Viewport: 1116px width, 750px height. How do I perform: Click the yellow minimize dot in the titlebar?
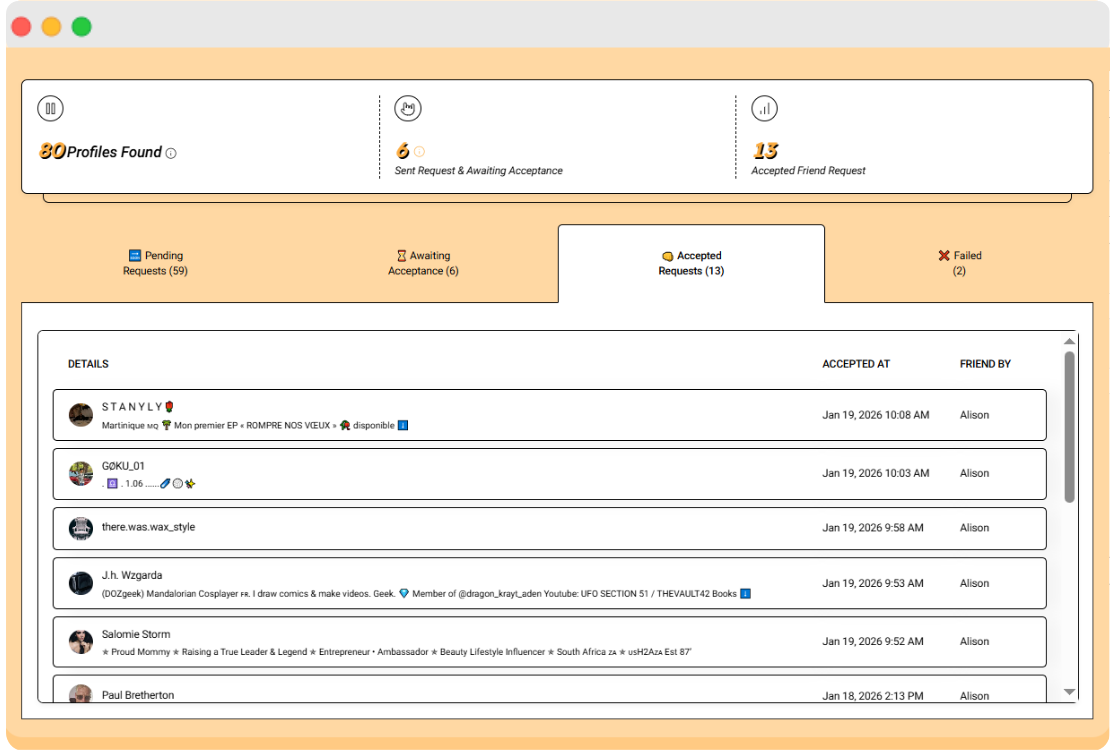[52, 27]
